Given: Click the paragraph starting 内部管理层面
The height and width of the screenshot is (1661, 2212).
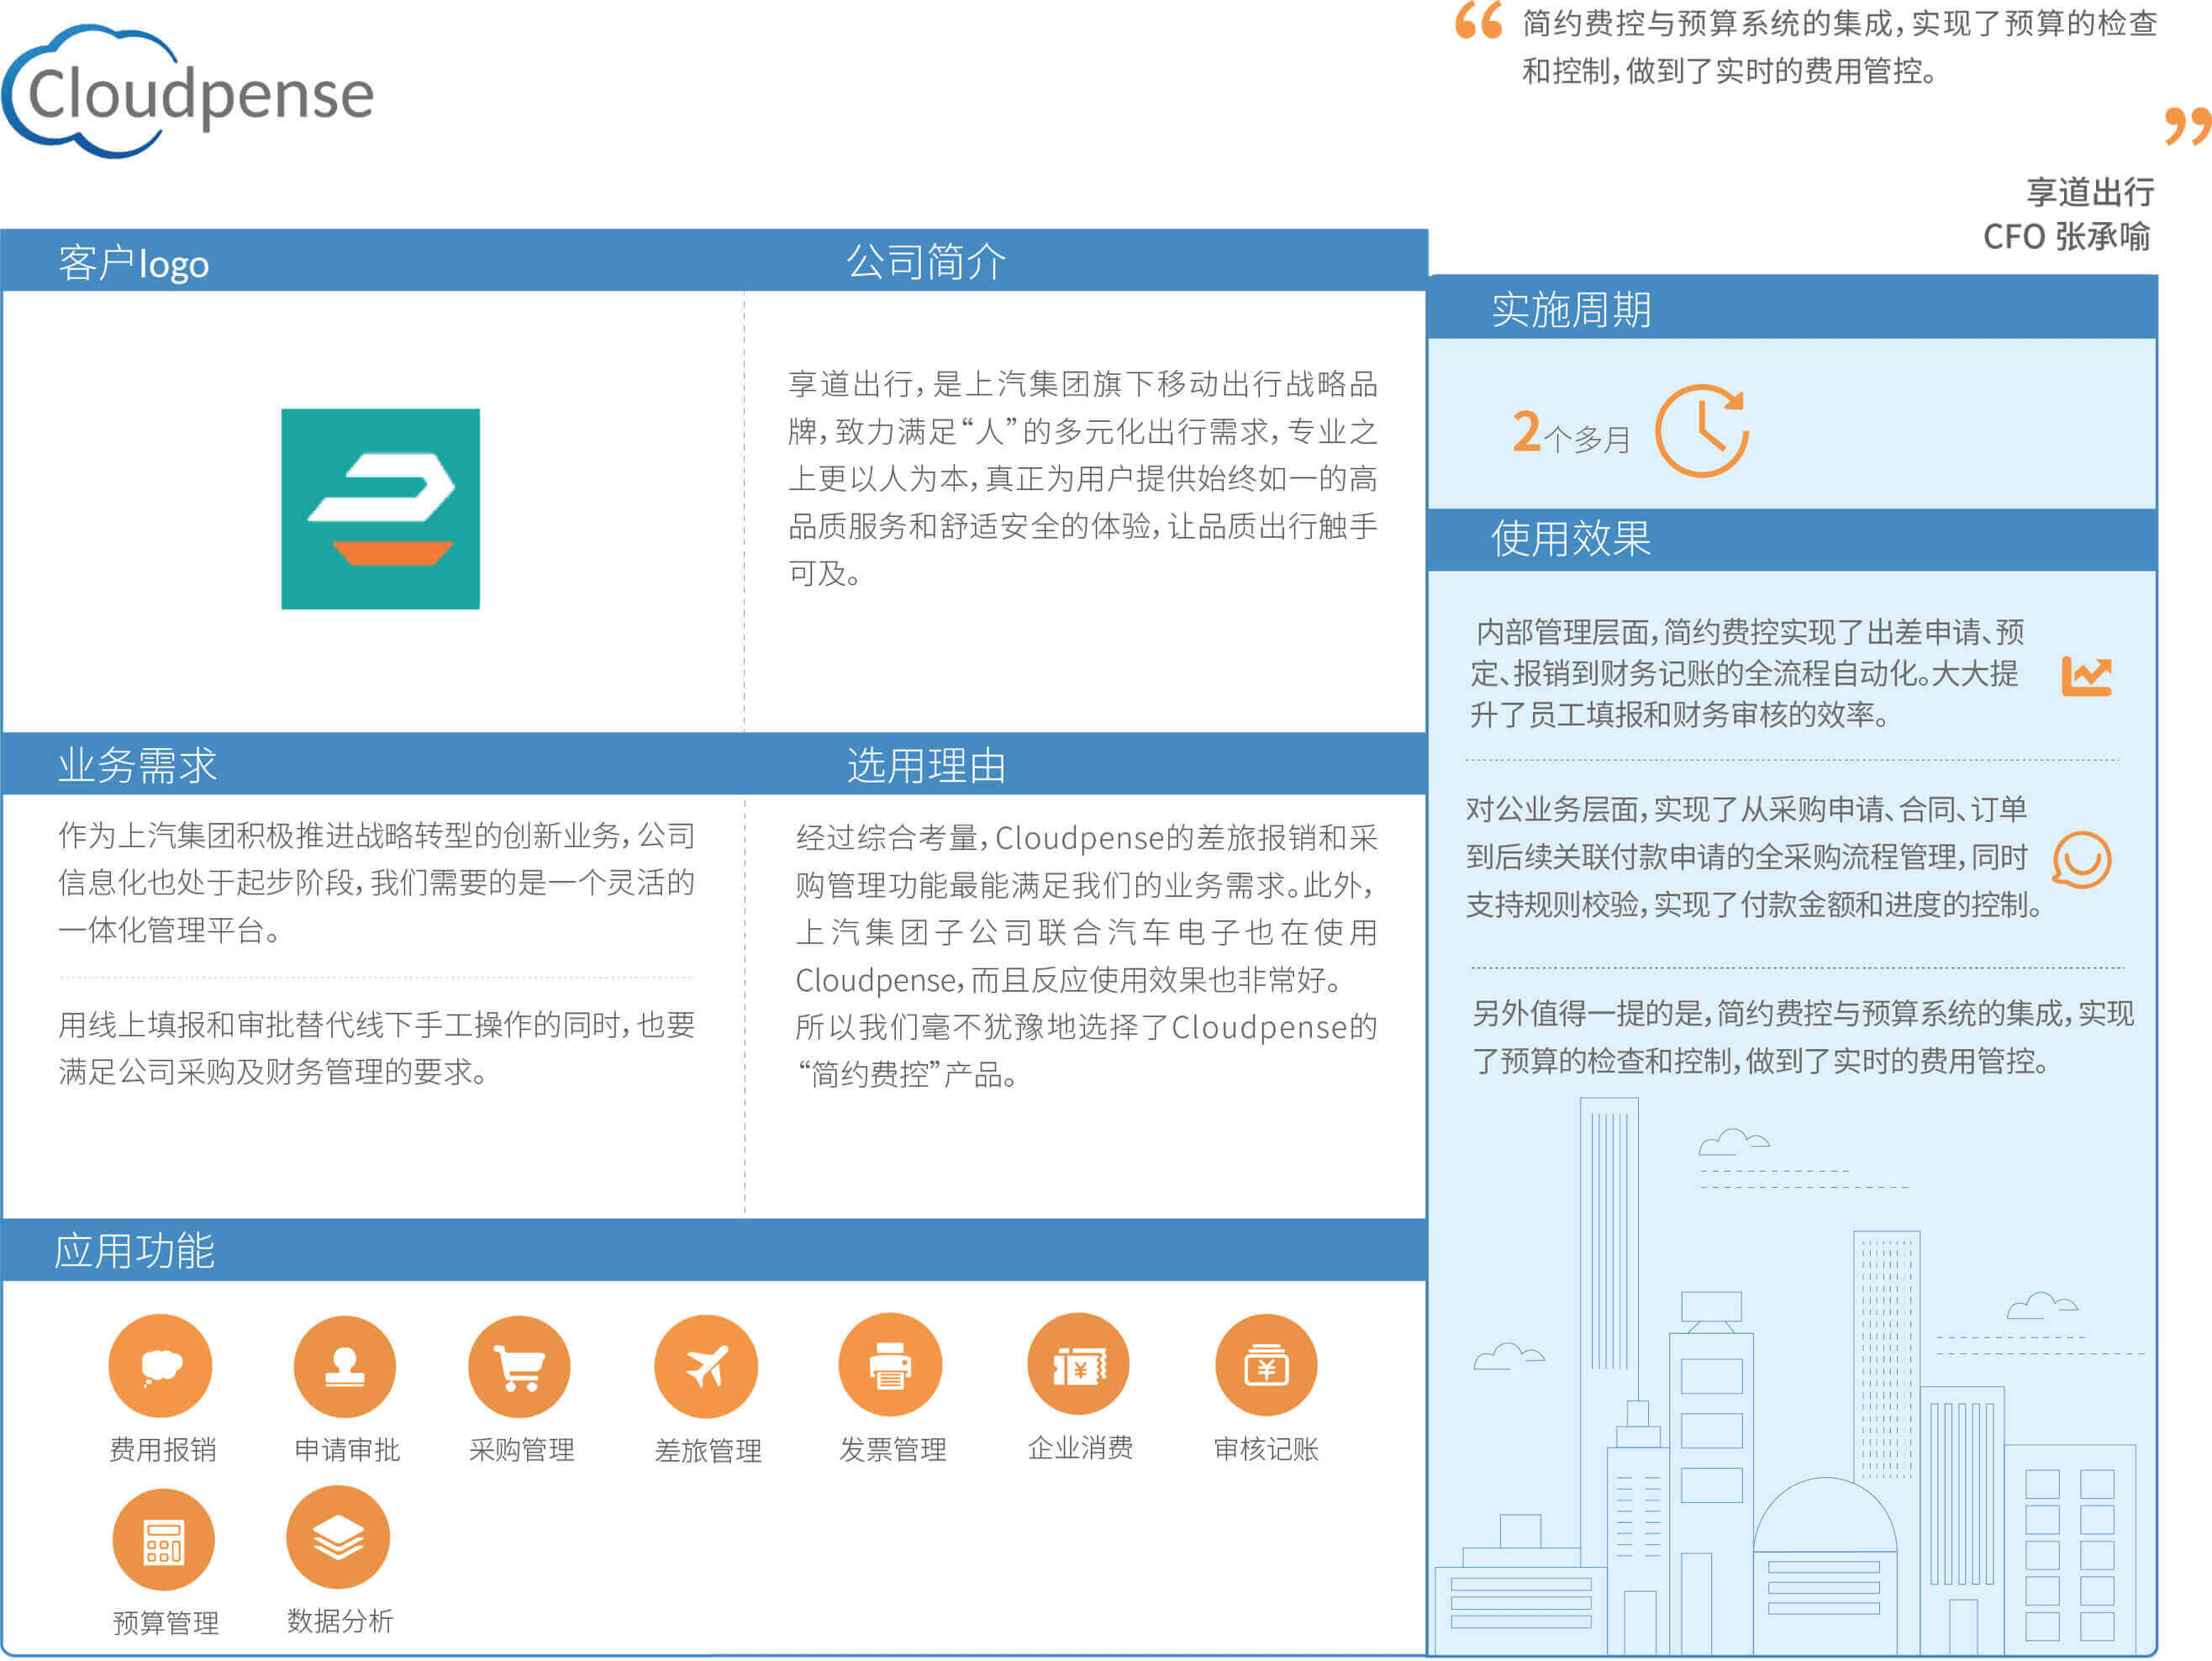Looking at the screenshot, I should point(1747,673).
